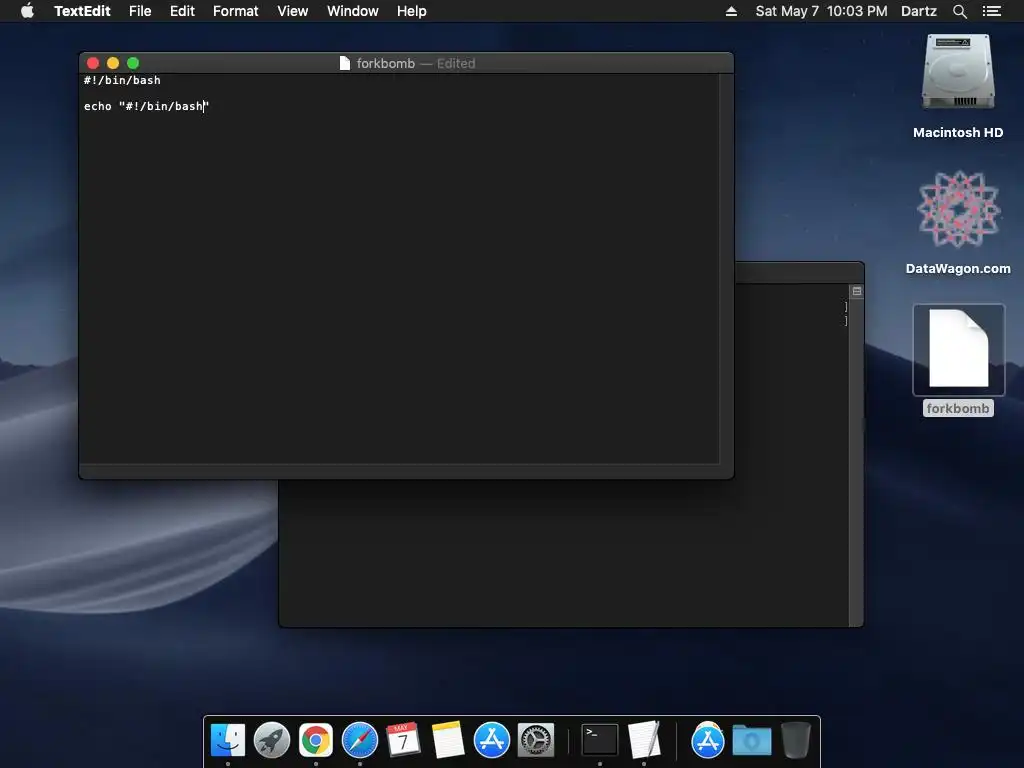Click the forkbomb document title icon
The height and width of the screenshot is (768, 1024).
(x=345, y=63)
